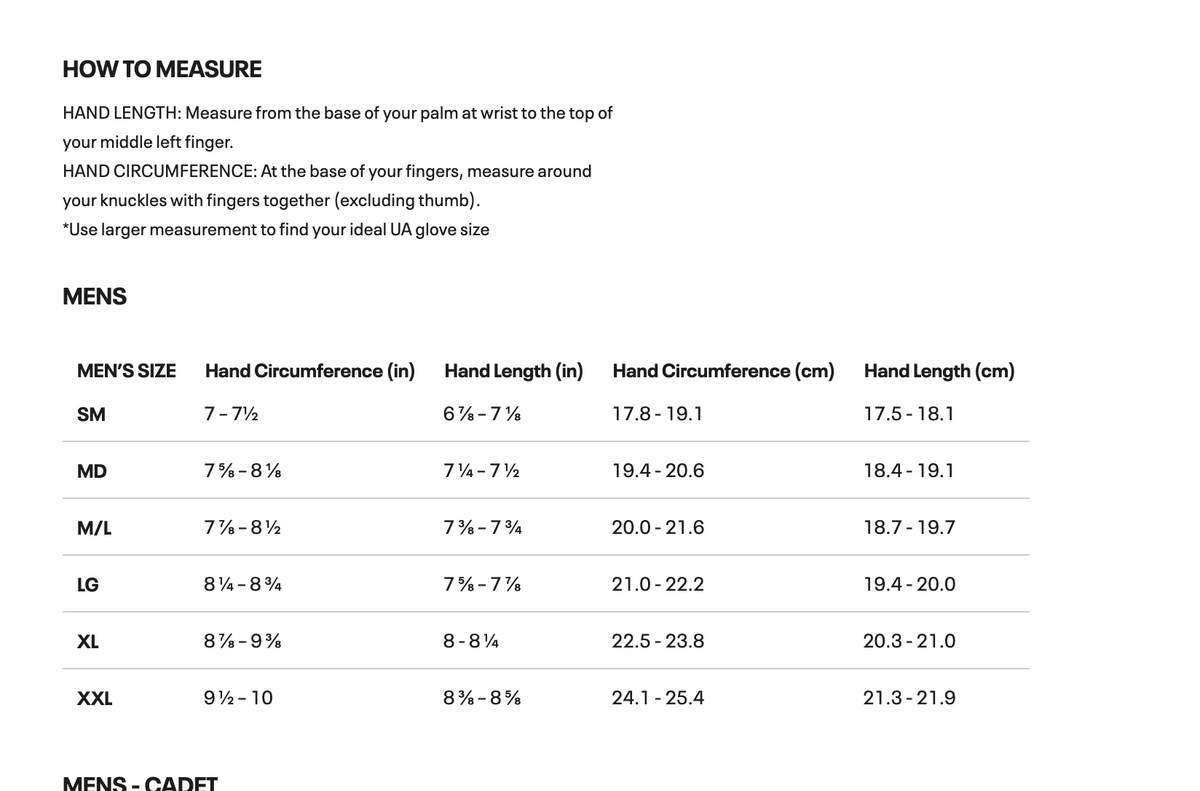The height and width of the screenshot is (791, 1200).
Task: Click the M/L size row label
Action: pyautogui.click(x=94, y=528)
